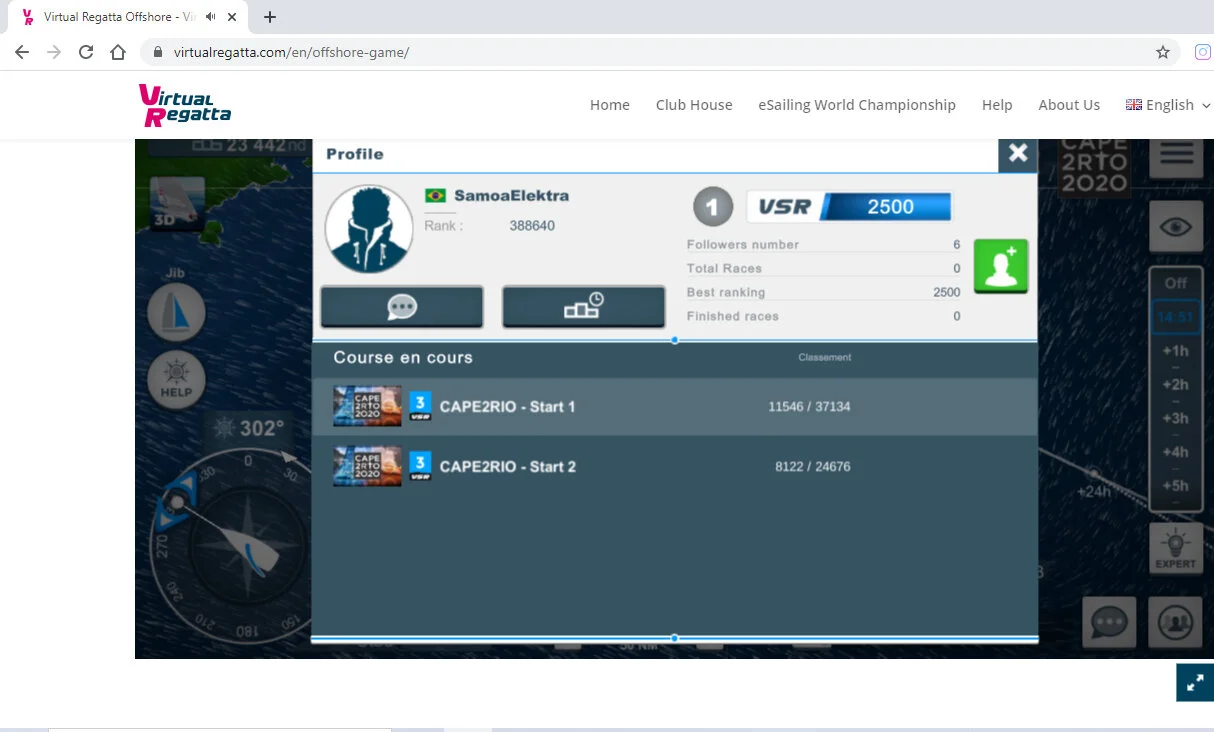Click the VSR 3 badge for Start 2

[x=421, y=466]
